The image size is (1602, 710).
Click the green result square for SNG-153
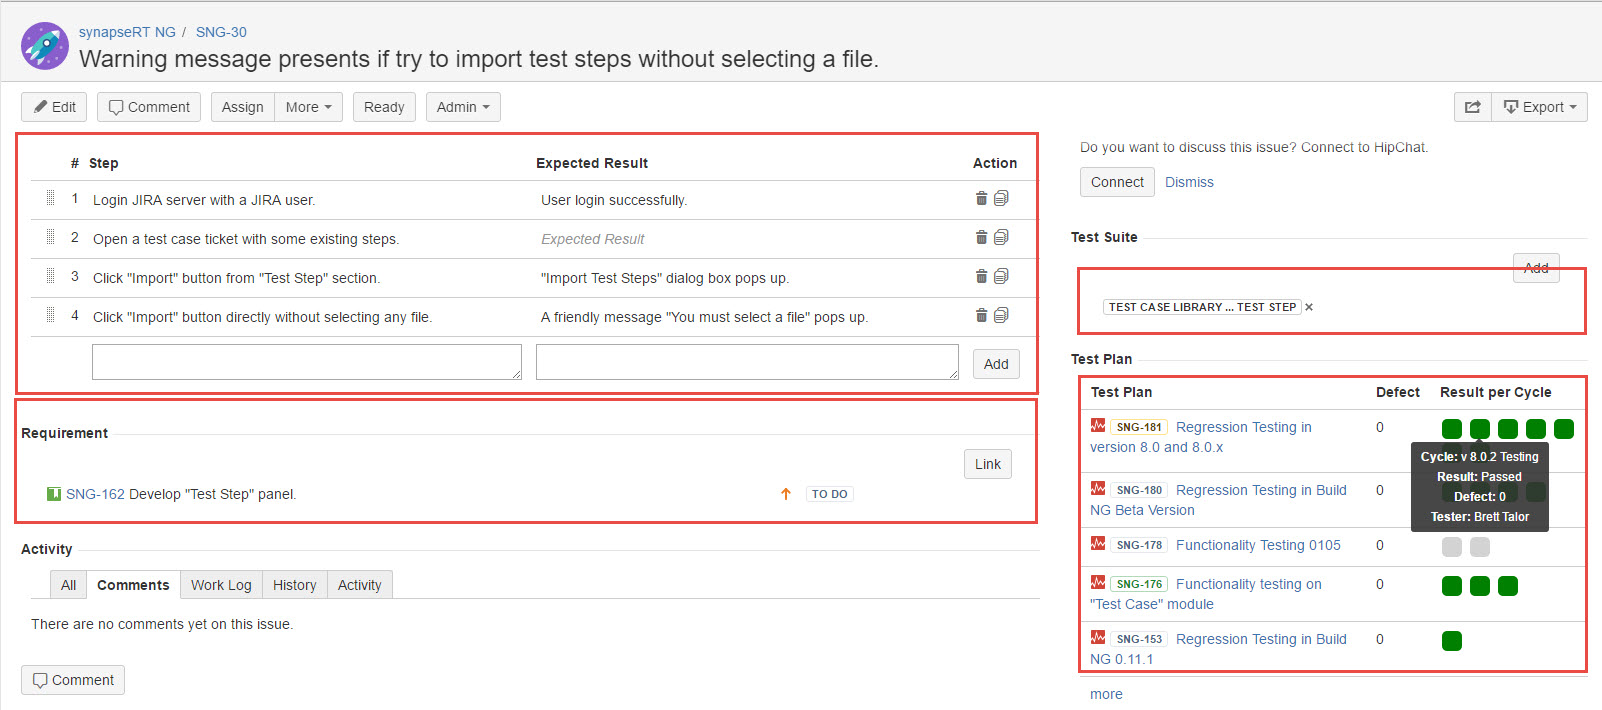point(1452,641)
